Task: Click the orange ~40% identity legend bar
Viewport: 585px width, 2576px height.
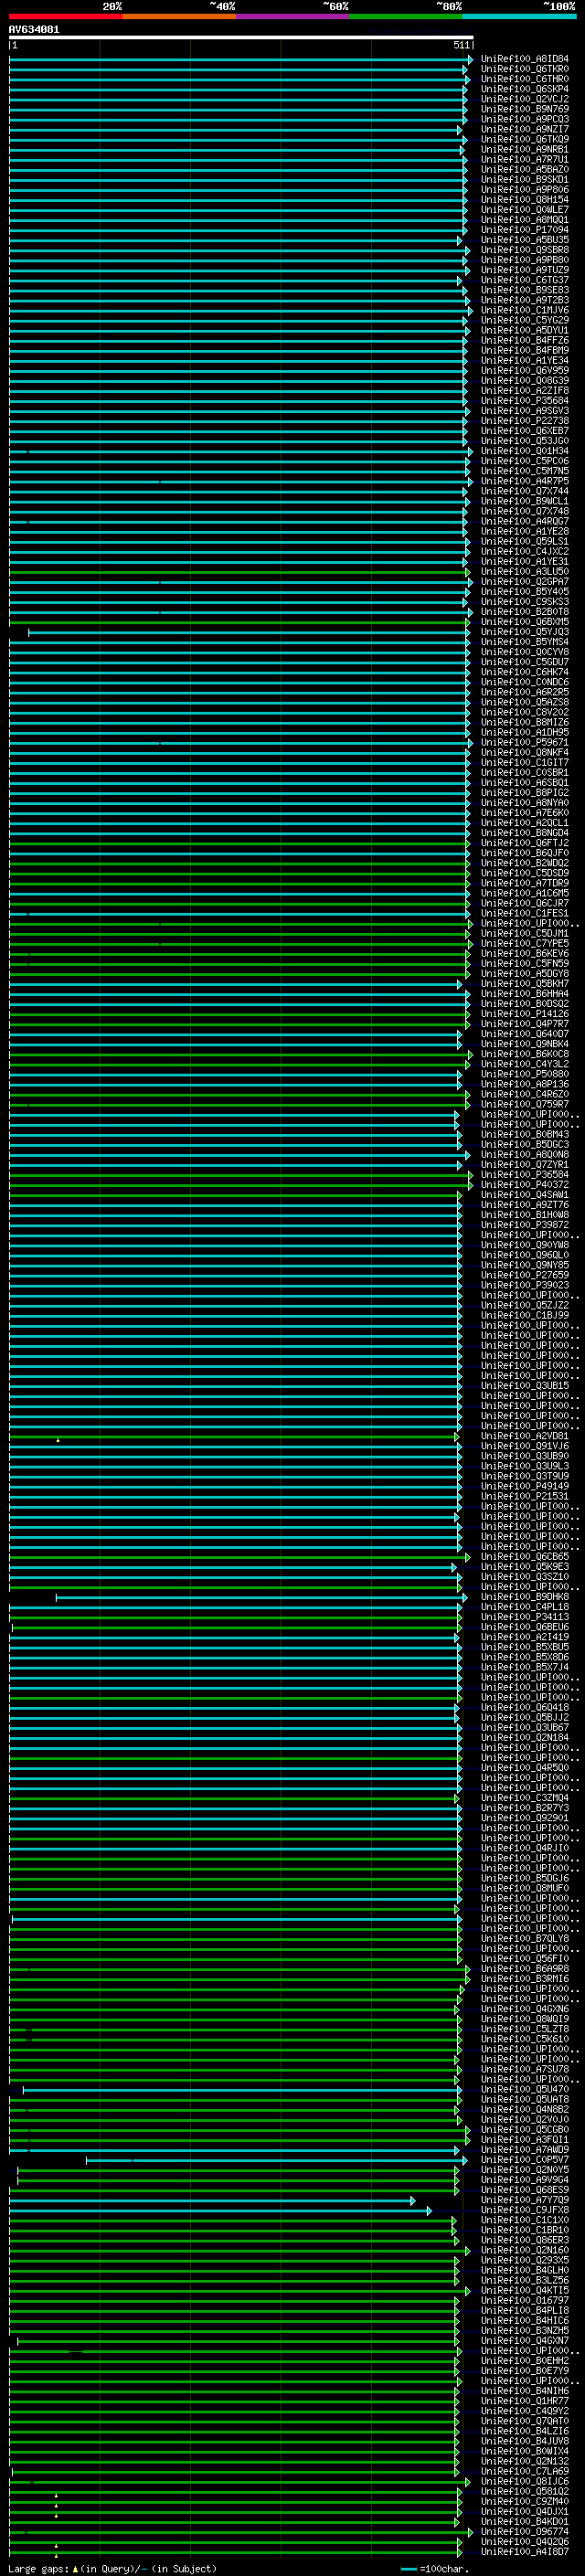Action: 179,16
